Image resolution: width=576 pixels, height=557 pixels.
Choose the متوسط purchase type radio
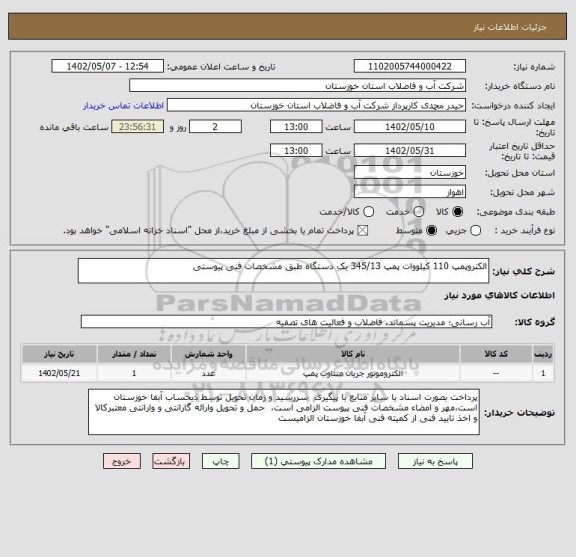point(431,231)
